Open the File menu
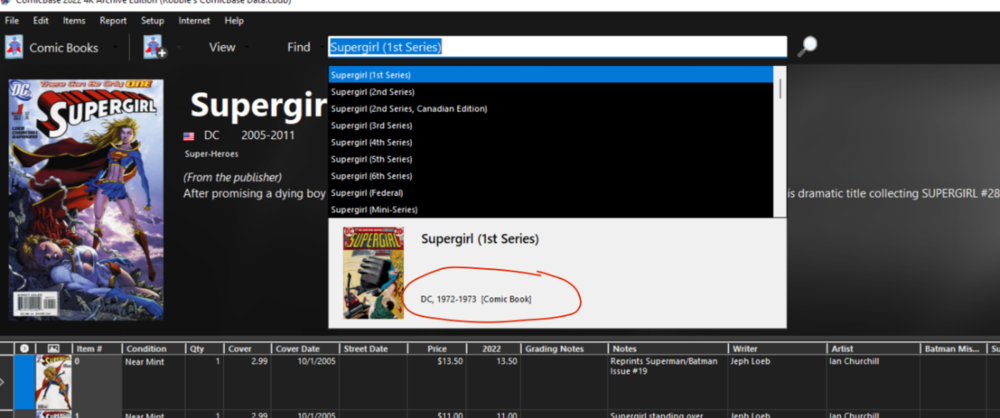 click(x=11, y=20)
